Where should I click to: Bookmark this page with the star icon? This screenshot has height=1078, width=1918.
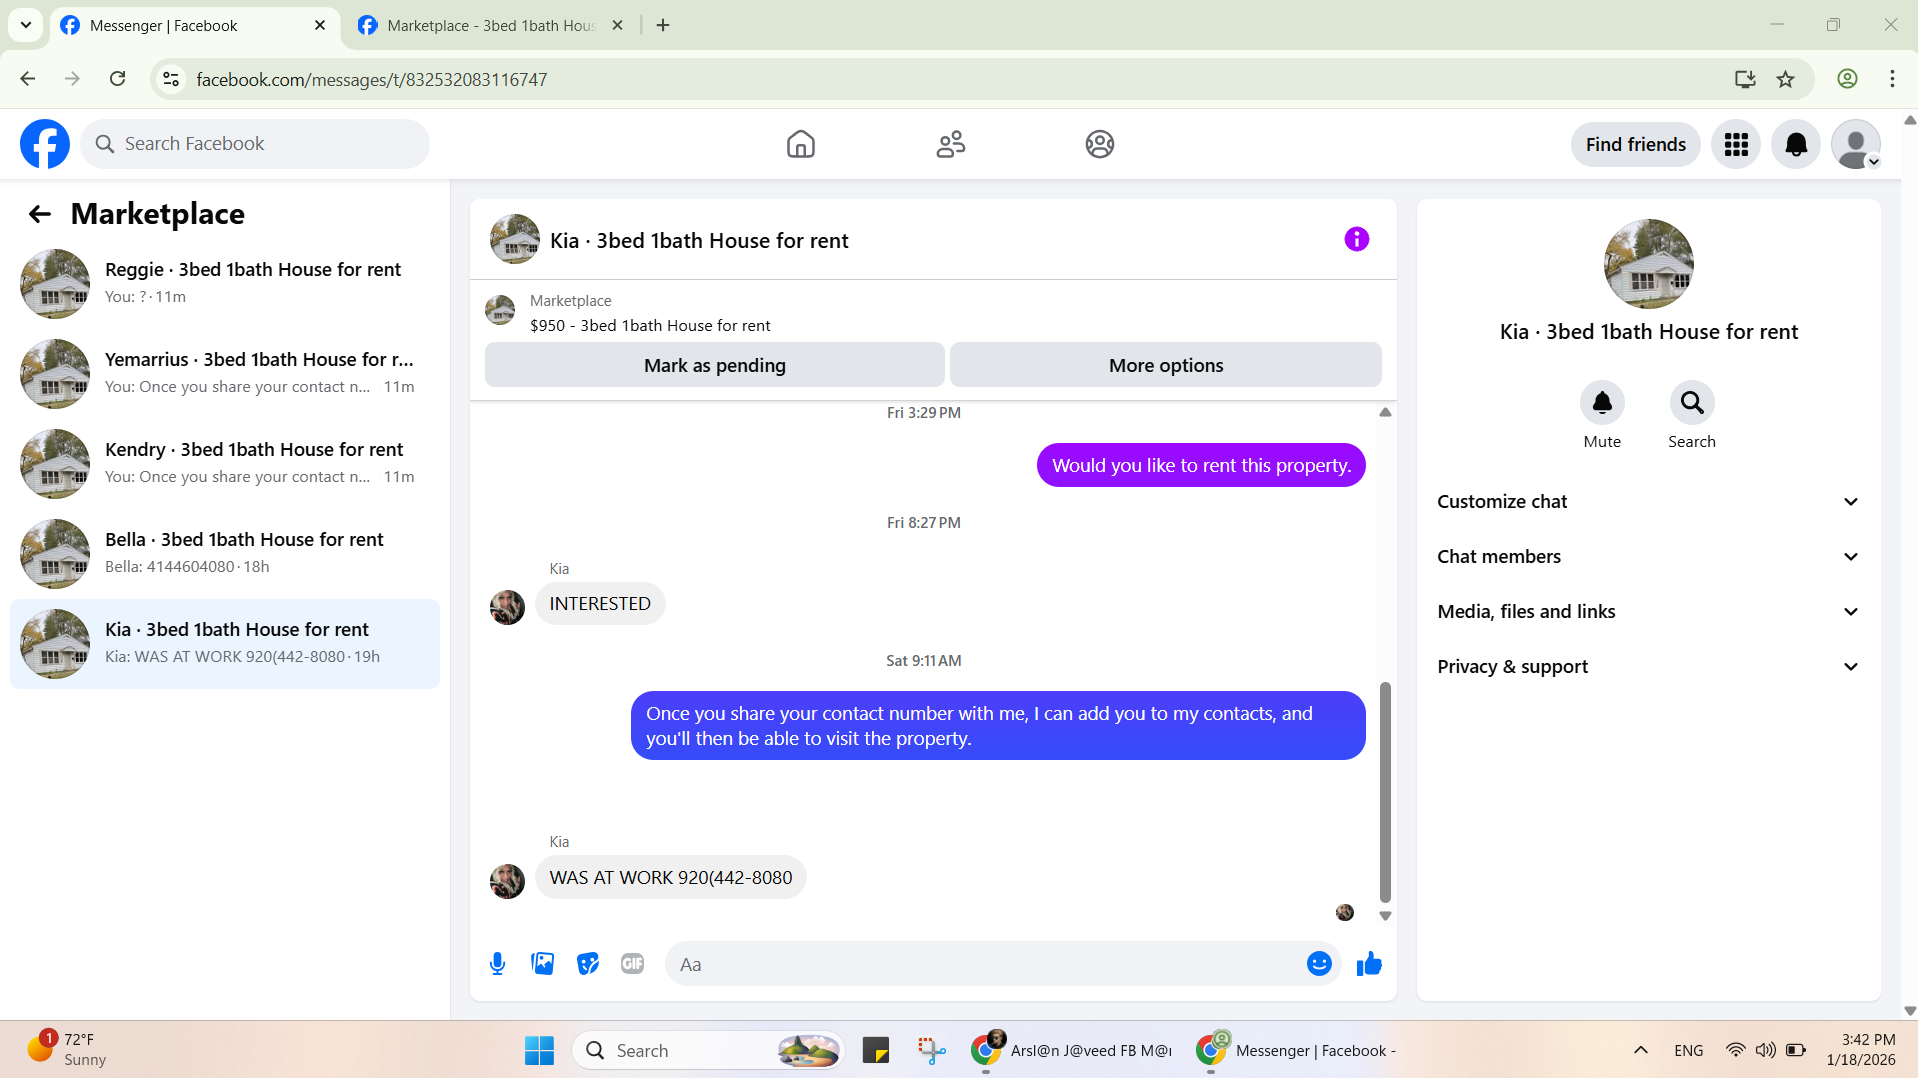[x=1785, y=79]
